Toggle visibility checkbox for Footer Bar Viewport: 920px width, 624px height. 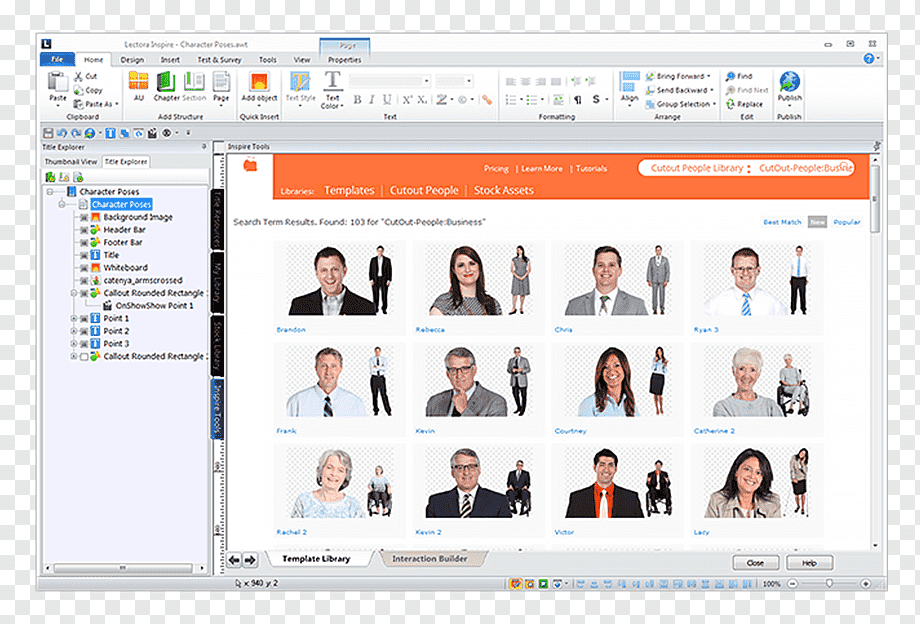[x=84, y=242]
